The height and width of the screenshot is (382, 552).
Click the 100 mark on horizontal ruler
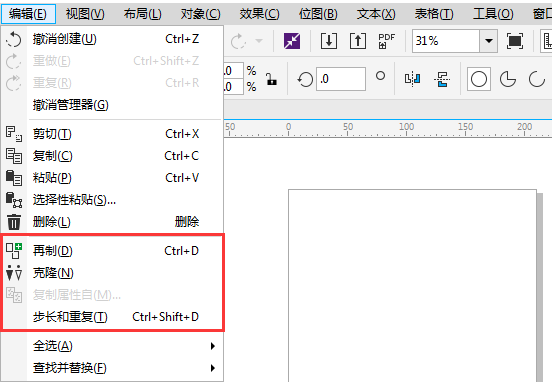(x=406, y=127)
